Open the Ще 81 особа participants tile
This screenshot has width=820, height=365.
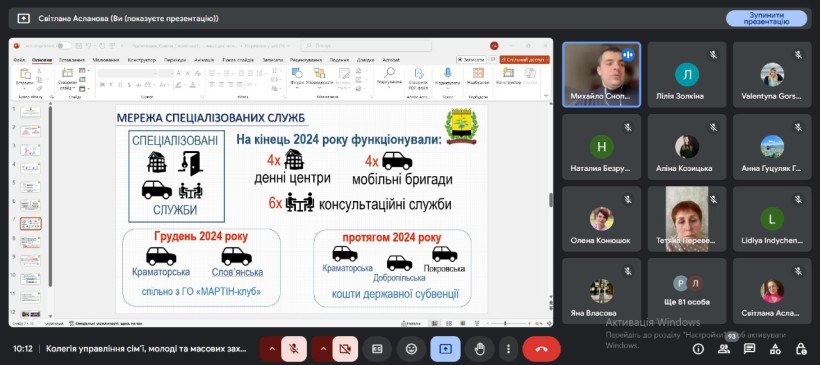pos(687,291)
